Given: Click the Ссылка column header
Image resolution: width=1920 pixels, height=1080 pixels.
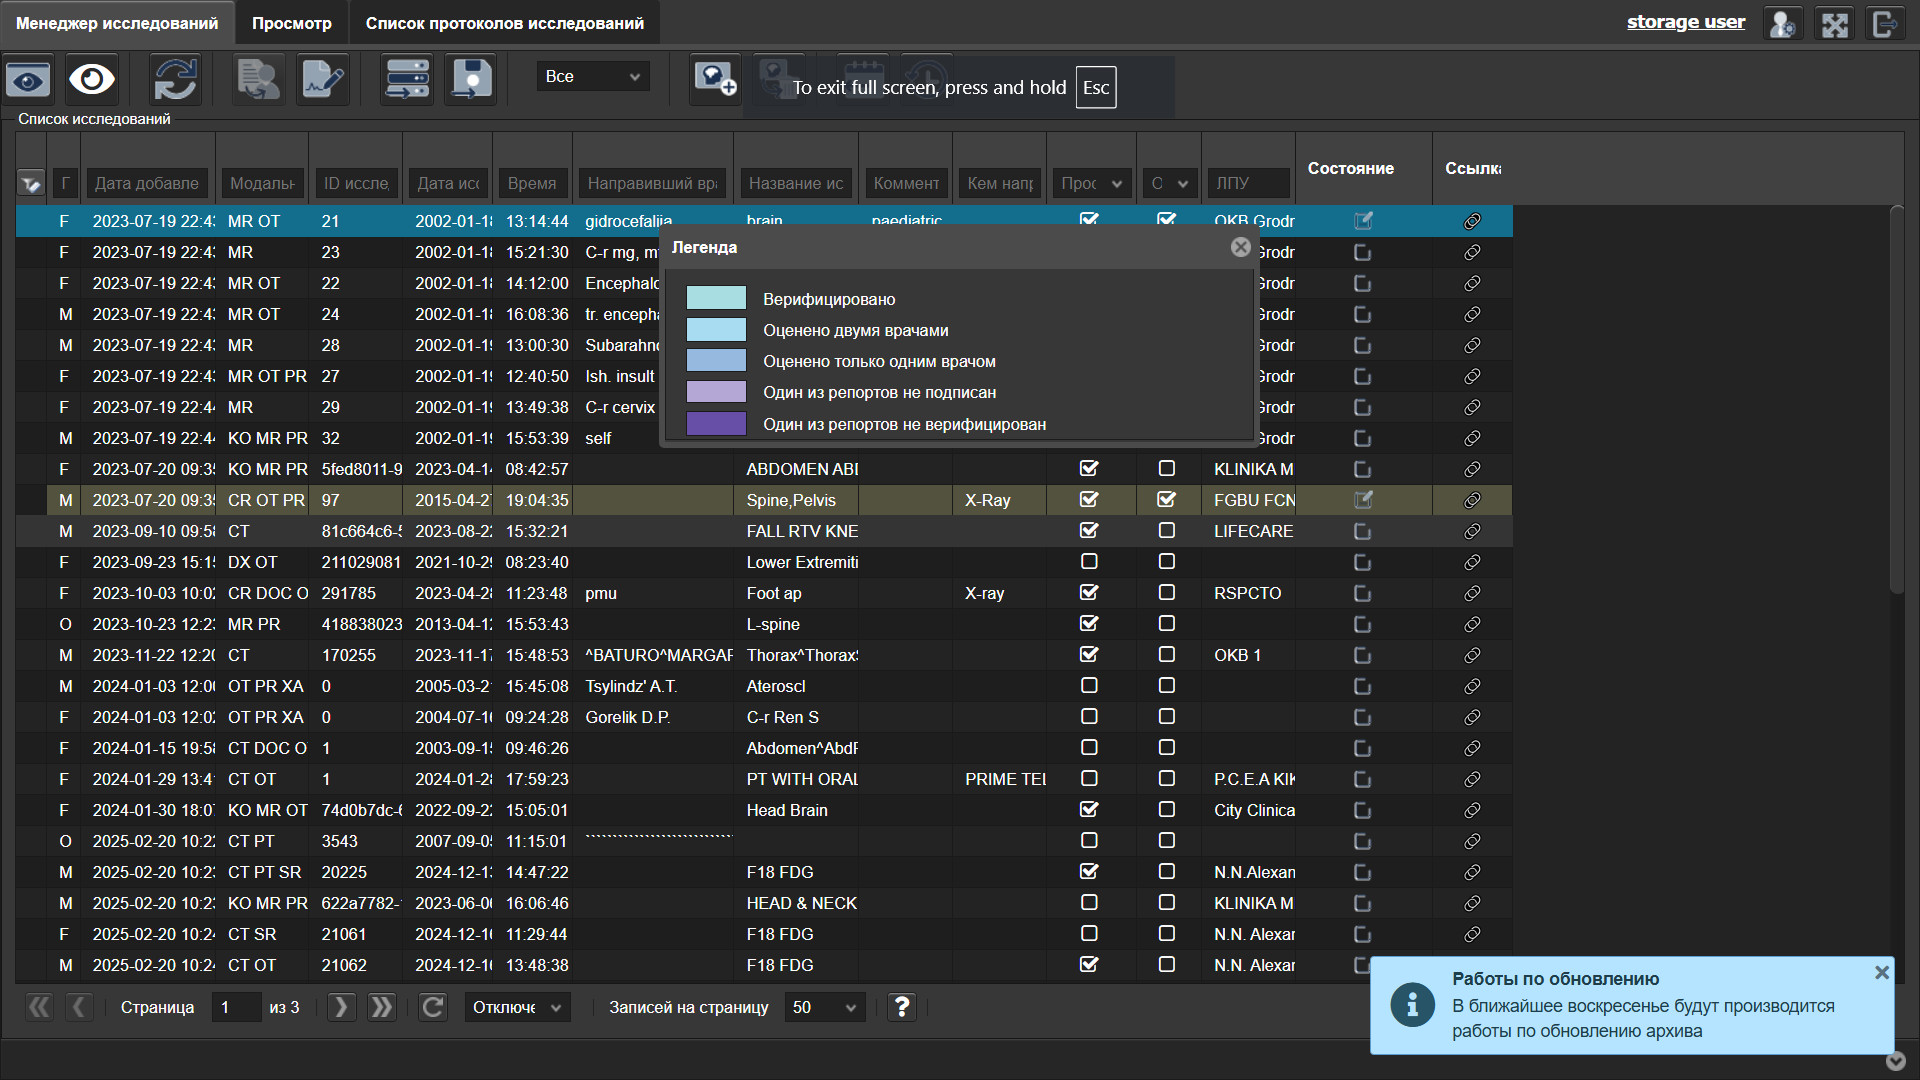Looking at the screenshot, I should pyautogui.click(x=1472, y=168).
